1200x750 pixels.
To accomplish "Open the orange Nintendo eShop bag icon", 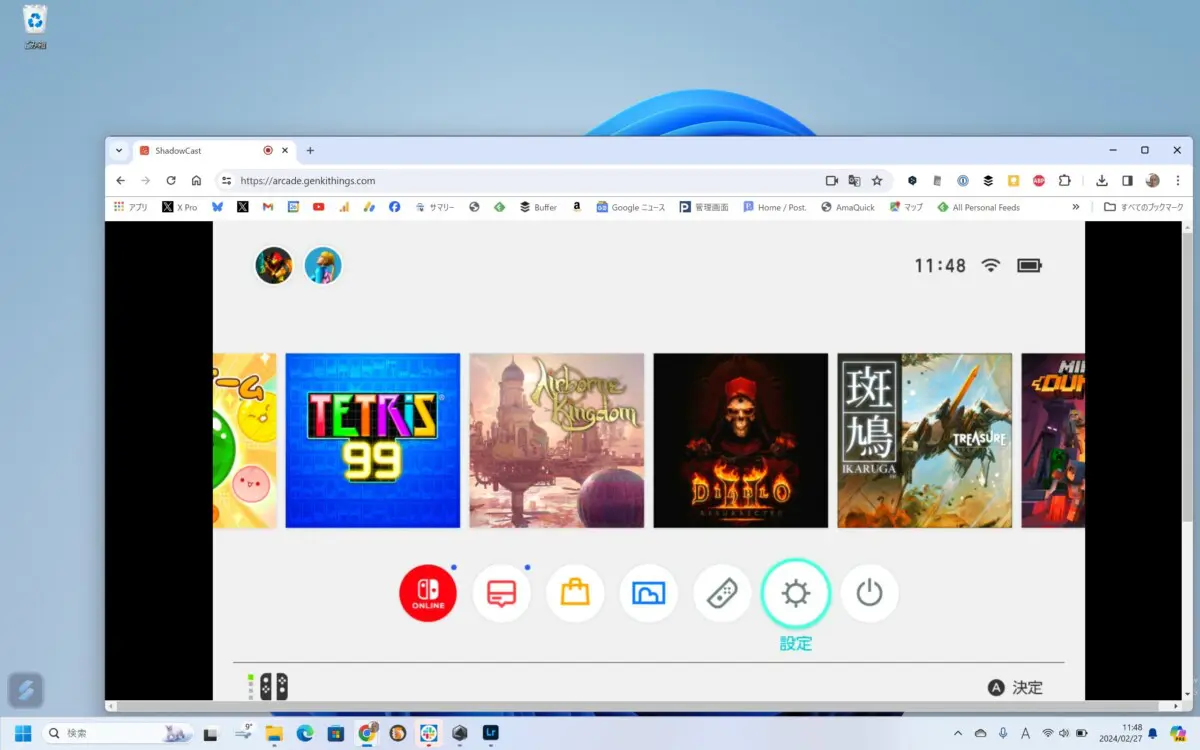I will point(575,593).
